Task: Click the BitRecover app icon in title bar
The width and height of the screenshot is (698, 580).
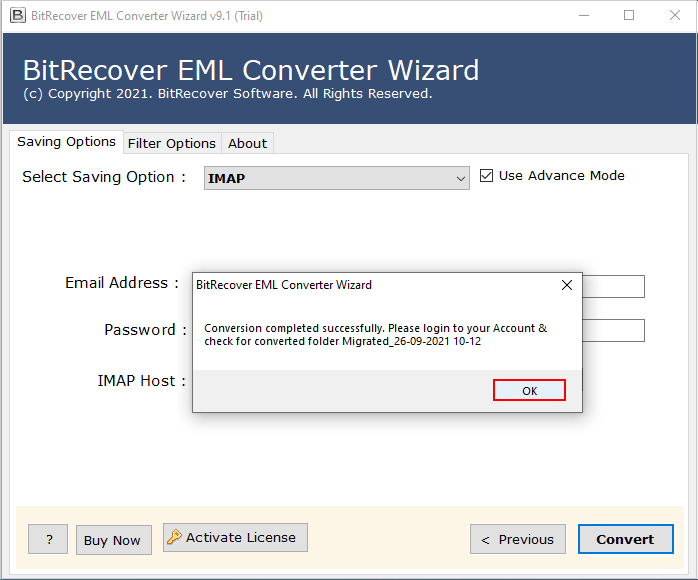Action: (18, 16)
